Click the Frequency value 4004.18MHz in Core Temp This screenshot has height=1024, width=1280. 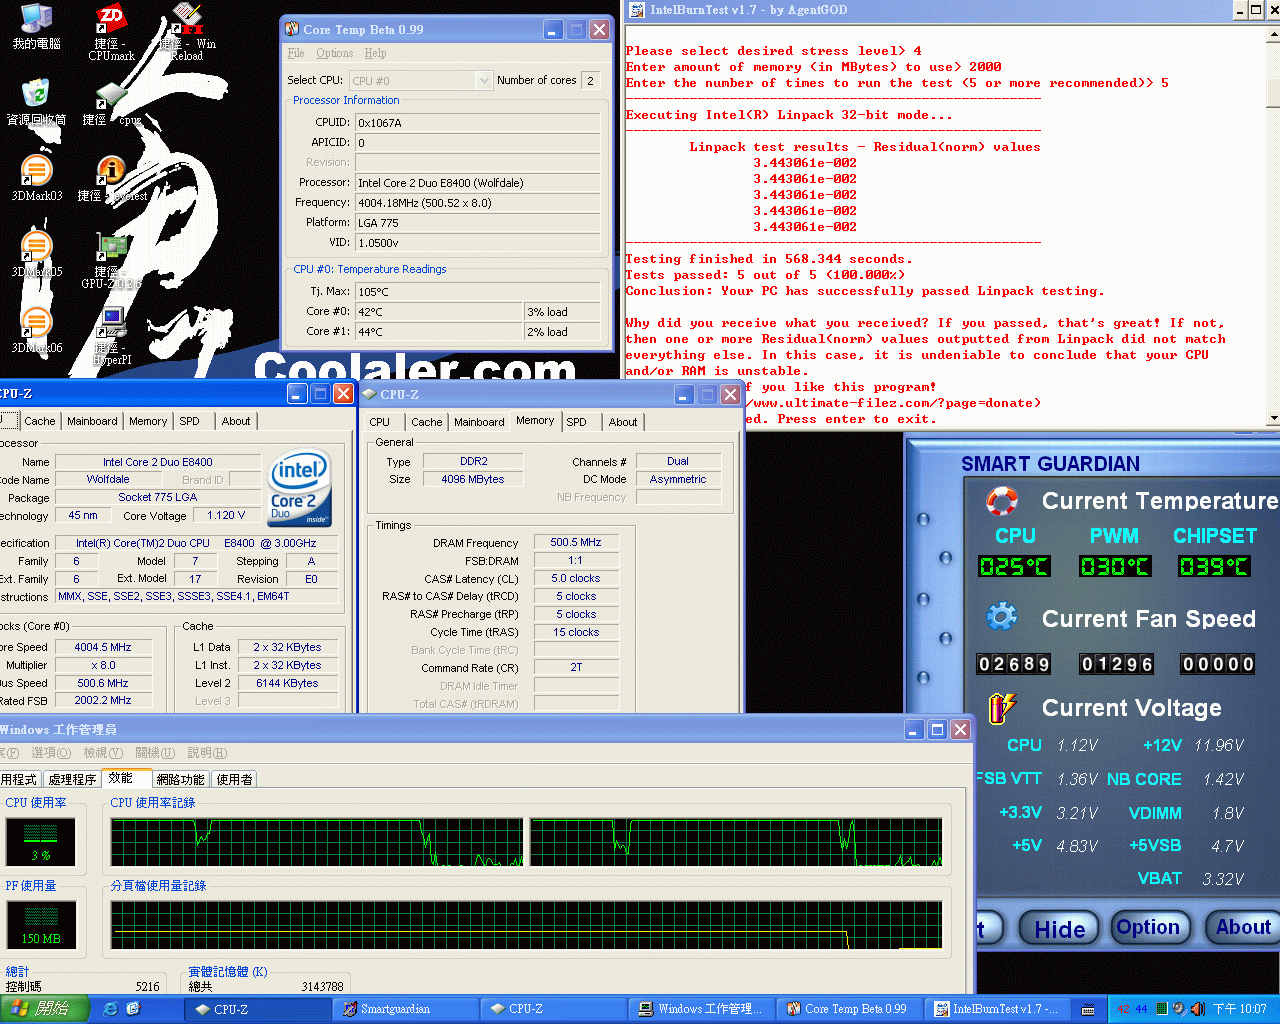click(x=478, y=203)
